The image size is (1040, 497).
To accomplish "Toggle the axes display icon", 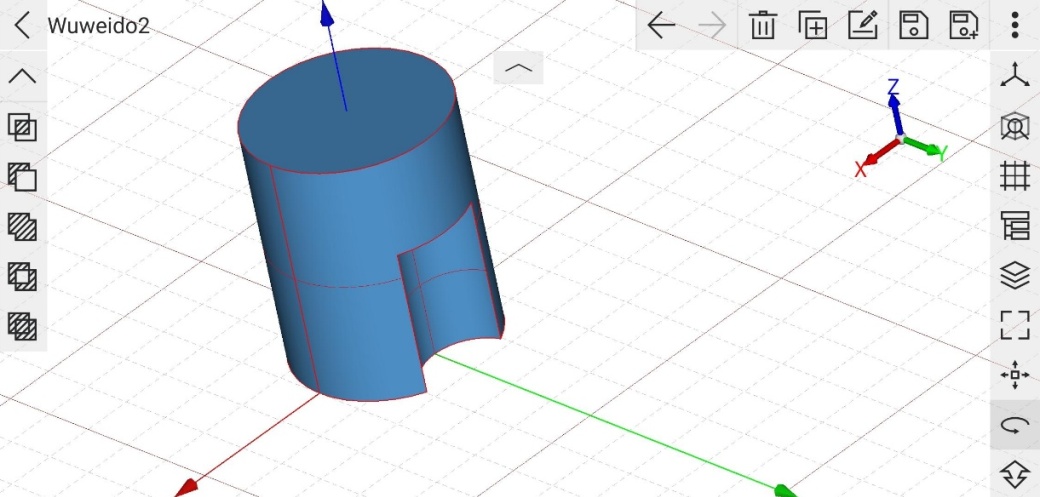I will (1015, 76).
